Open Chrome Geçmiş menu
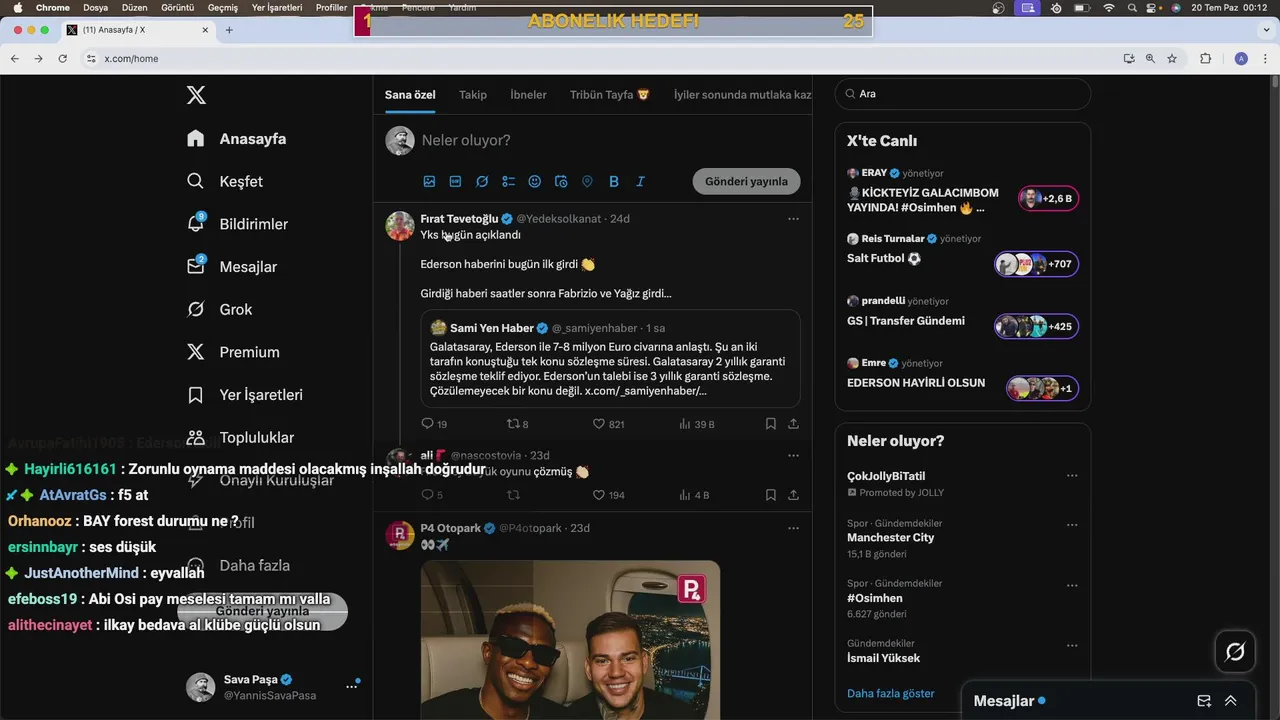Image resolution: width=1280 pixels, height=720 pixels. click(x=222, y=7)
